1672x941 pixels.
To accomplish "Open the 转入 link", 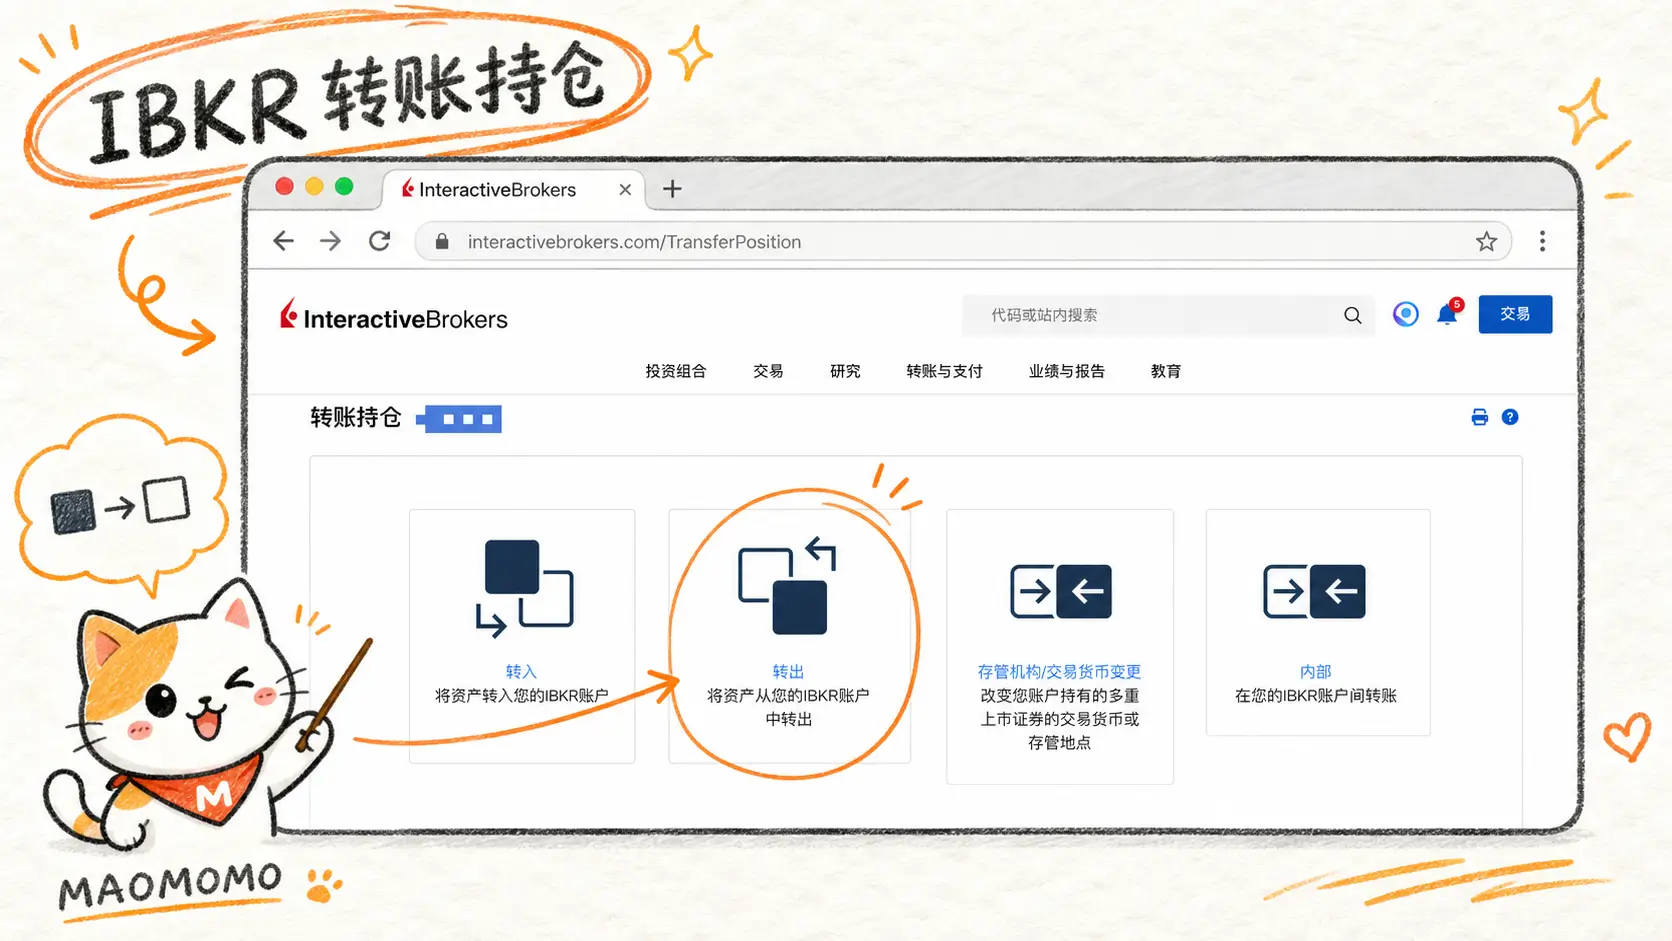I will 521,672.
